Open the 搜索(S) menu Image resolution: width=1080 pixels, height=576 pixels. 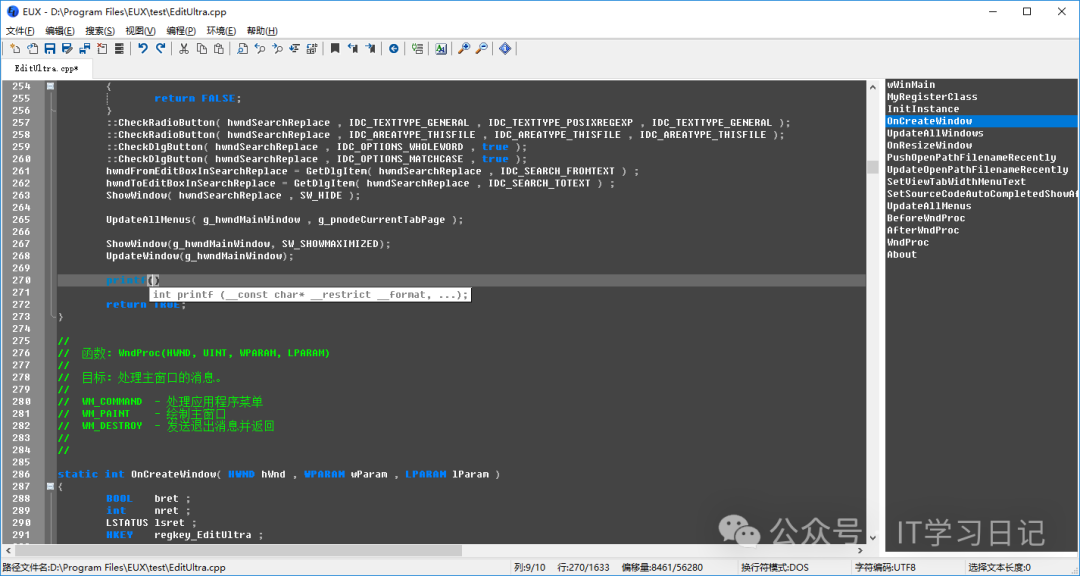click(x=100, y=31)
